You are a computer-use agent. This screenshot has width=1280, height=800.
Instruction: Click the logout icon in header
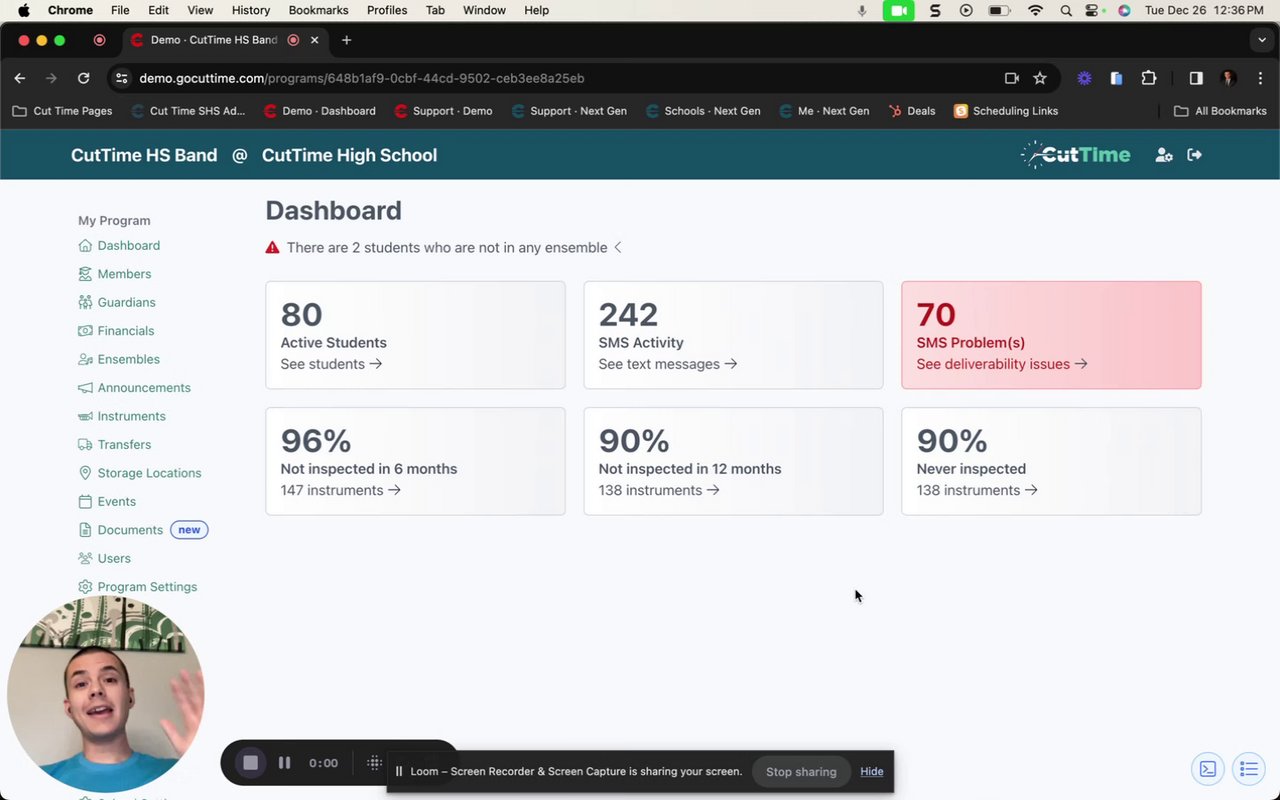(1194, 155)
